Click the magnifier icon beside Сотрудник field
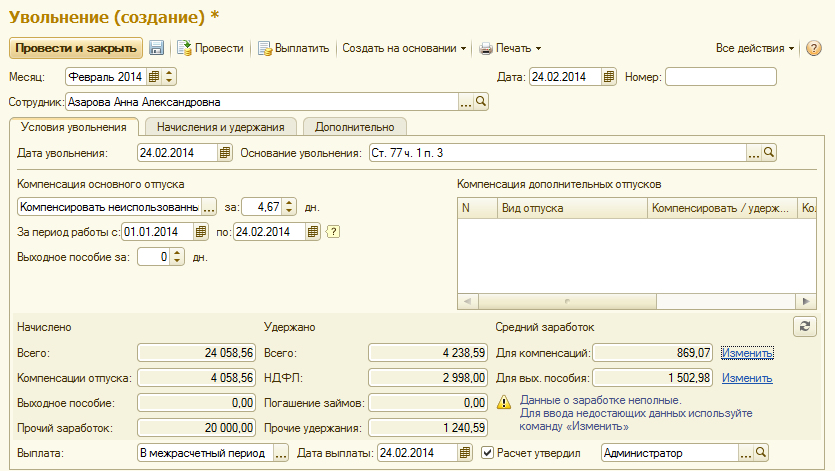 [x=480, y=101]
